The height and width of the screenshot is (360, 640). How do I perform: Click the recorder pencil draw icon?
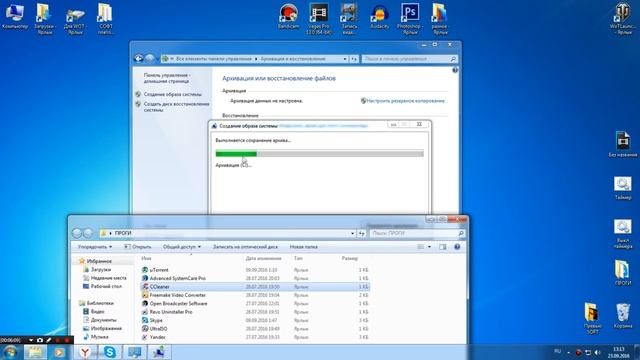49,340
